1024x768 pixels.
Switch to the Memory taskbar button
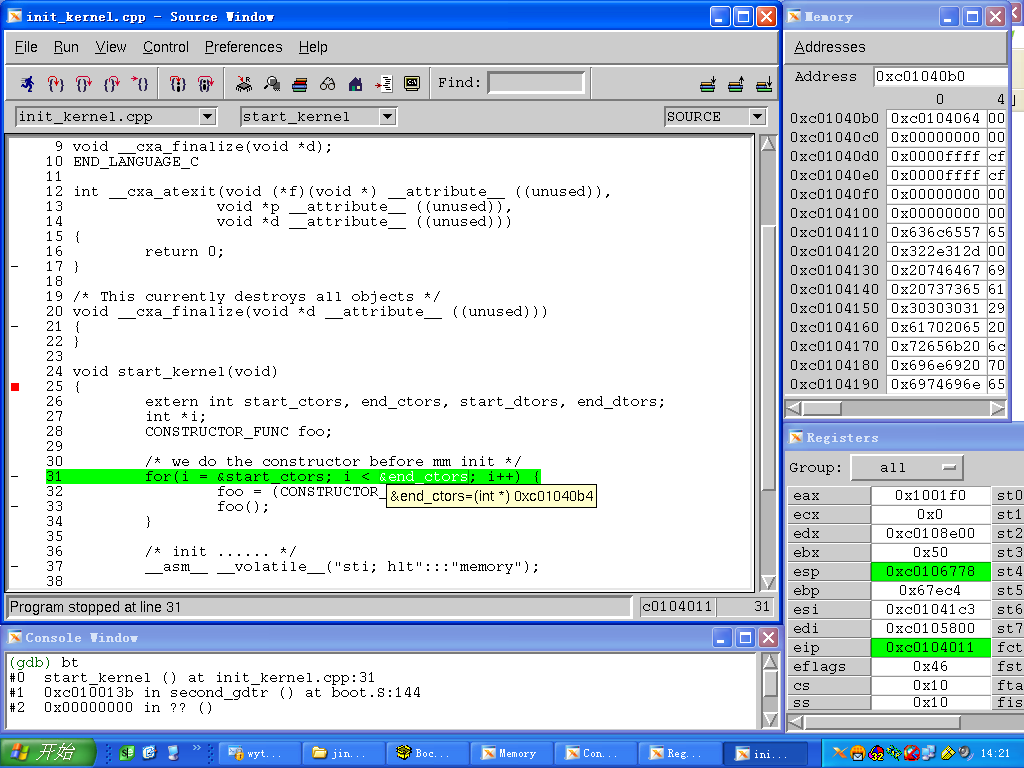[510, 753]
